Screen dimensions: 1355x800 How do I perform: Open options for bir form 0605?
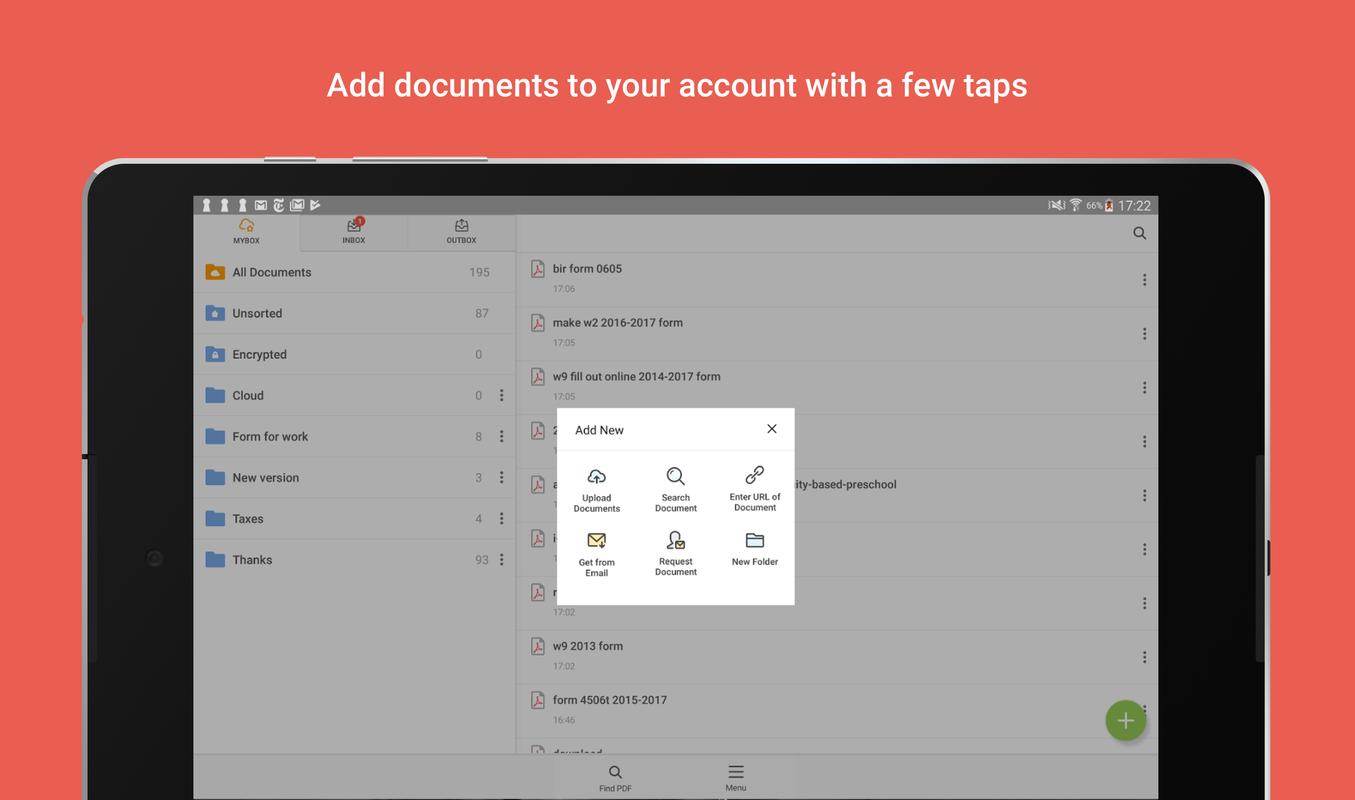pos(1144,280)
